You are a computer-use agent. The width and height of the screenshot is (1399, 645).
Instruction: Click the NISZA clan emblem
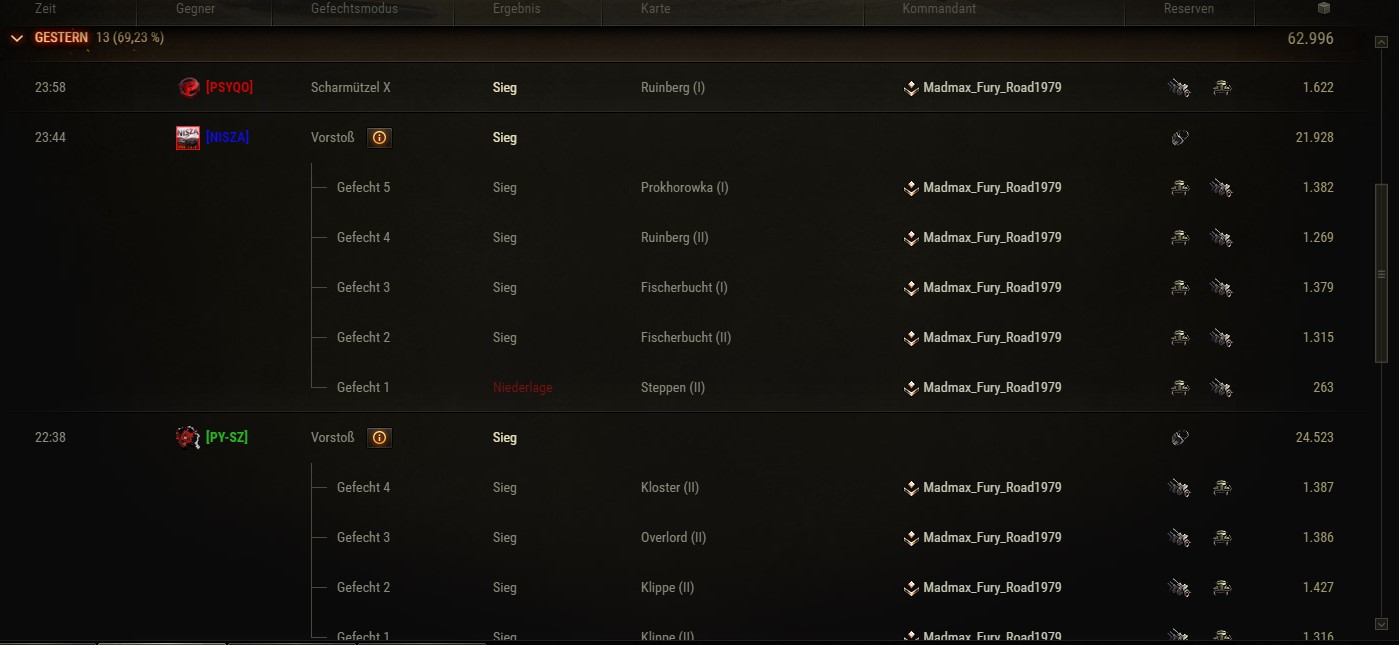(x=188, y=138)
